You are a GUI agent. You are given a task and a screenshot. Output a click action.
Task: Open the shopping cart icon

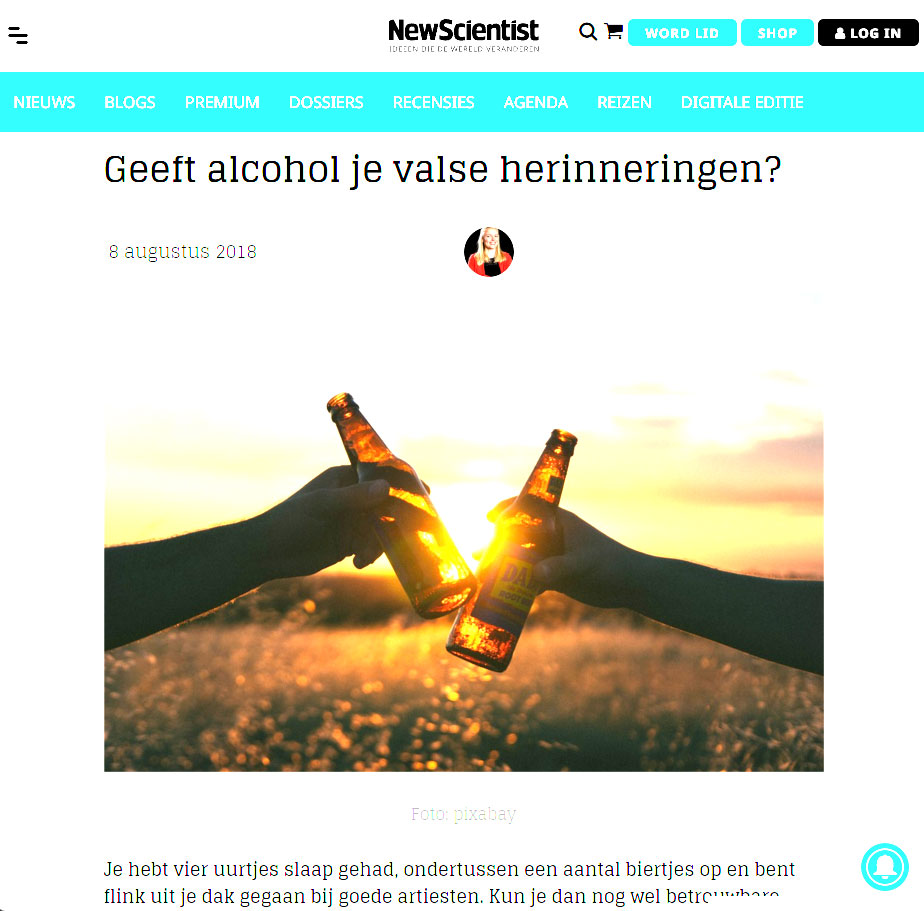coord(613,31)
